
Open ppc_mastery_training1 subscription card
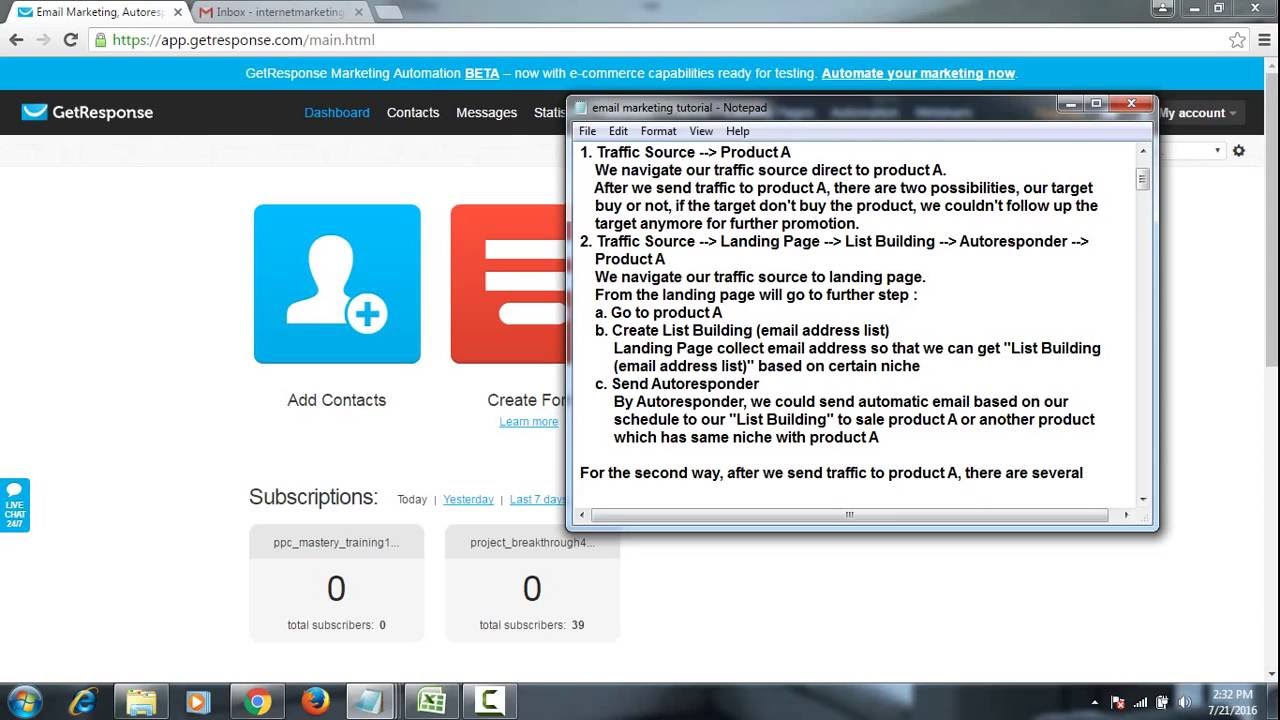(x=336, y=583)
